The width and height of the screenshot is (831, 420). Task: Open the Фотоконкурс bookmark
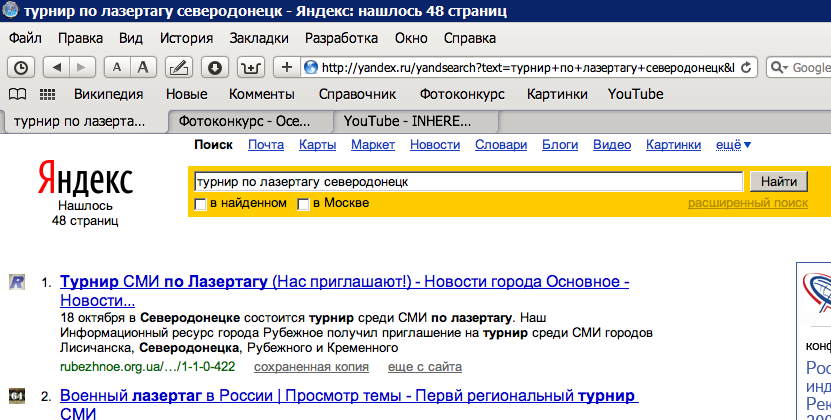(462, 94)
